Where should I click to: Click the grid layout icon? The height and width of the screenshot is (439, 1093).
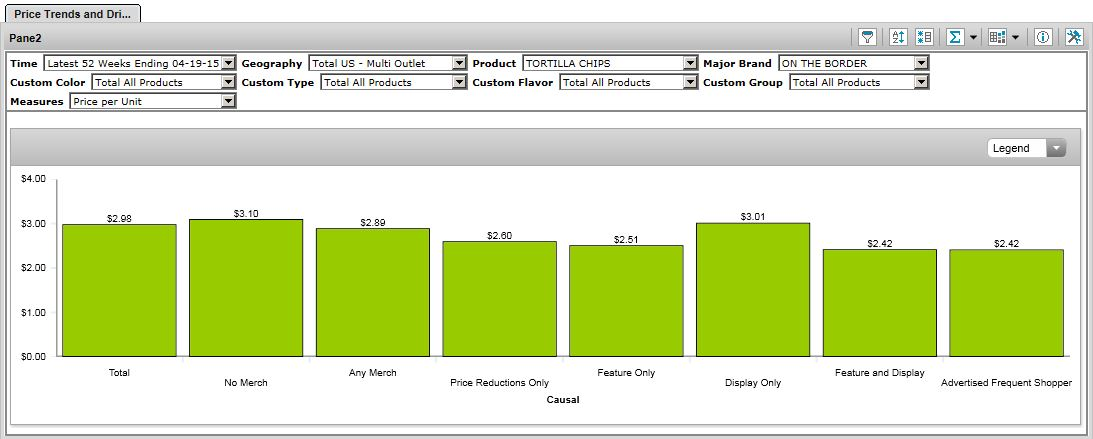tap(997, 37)
